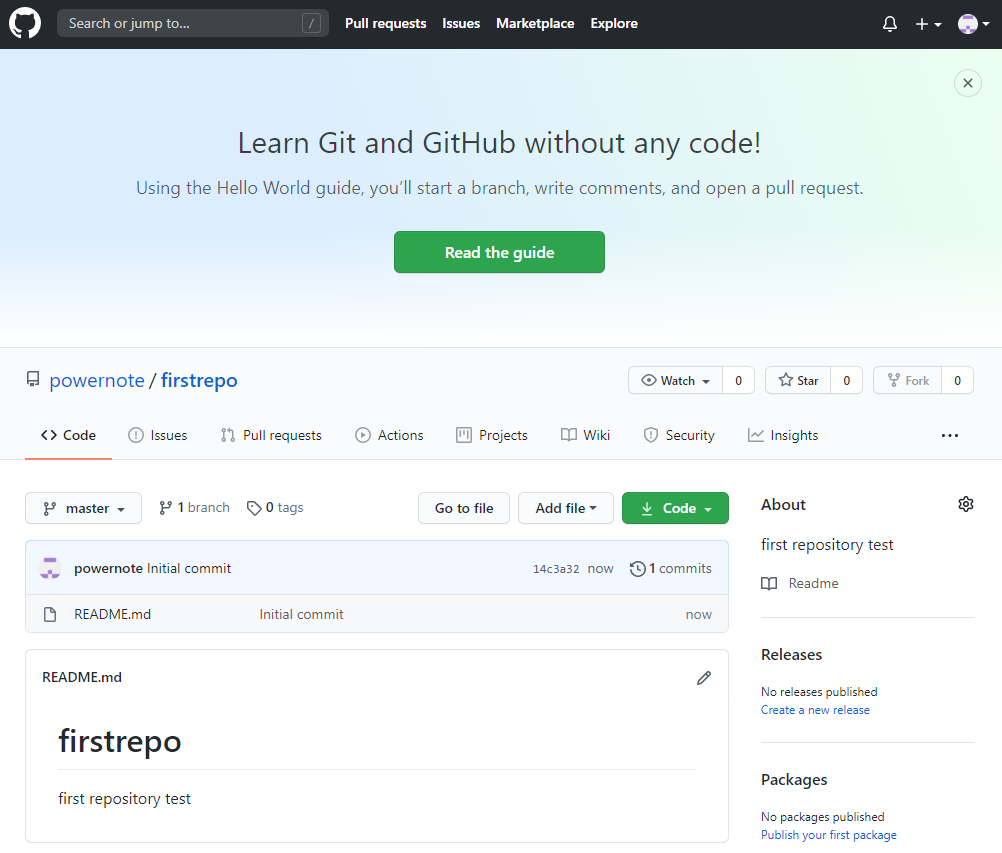This screenshot has width=1002, height=853.
Task: Open the About settings gear icon
Action: [966, 504]
